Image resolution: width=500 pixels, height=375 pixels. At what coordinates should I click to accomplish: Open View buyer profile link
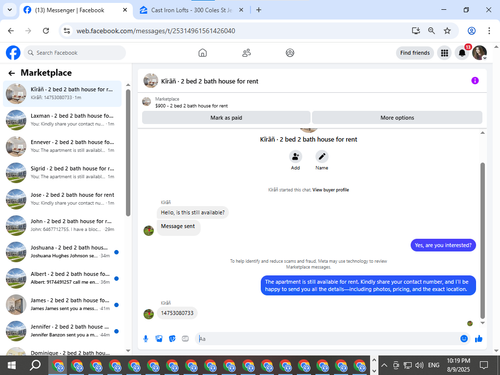(x=331, y=190)
